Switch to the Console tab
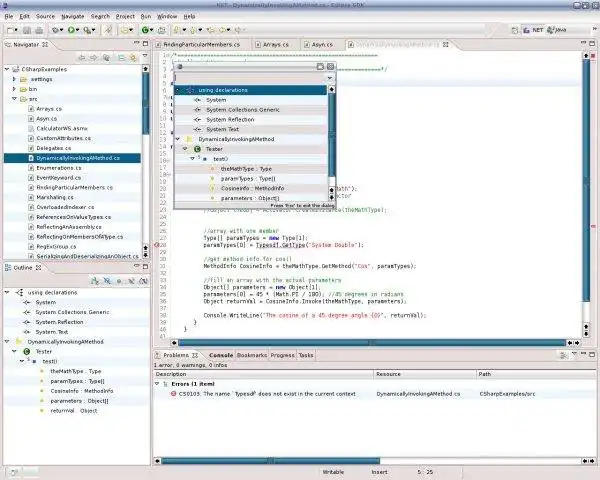Viewport: 600px width, 480px height. [220, 355]
